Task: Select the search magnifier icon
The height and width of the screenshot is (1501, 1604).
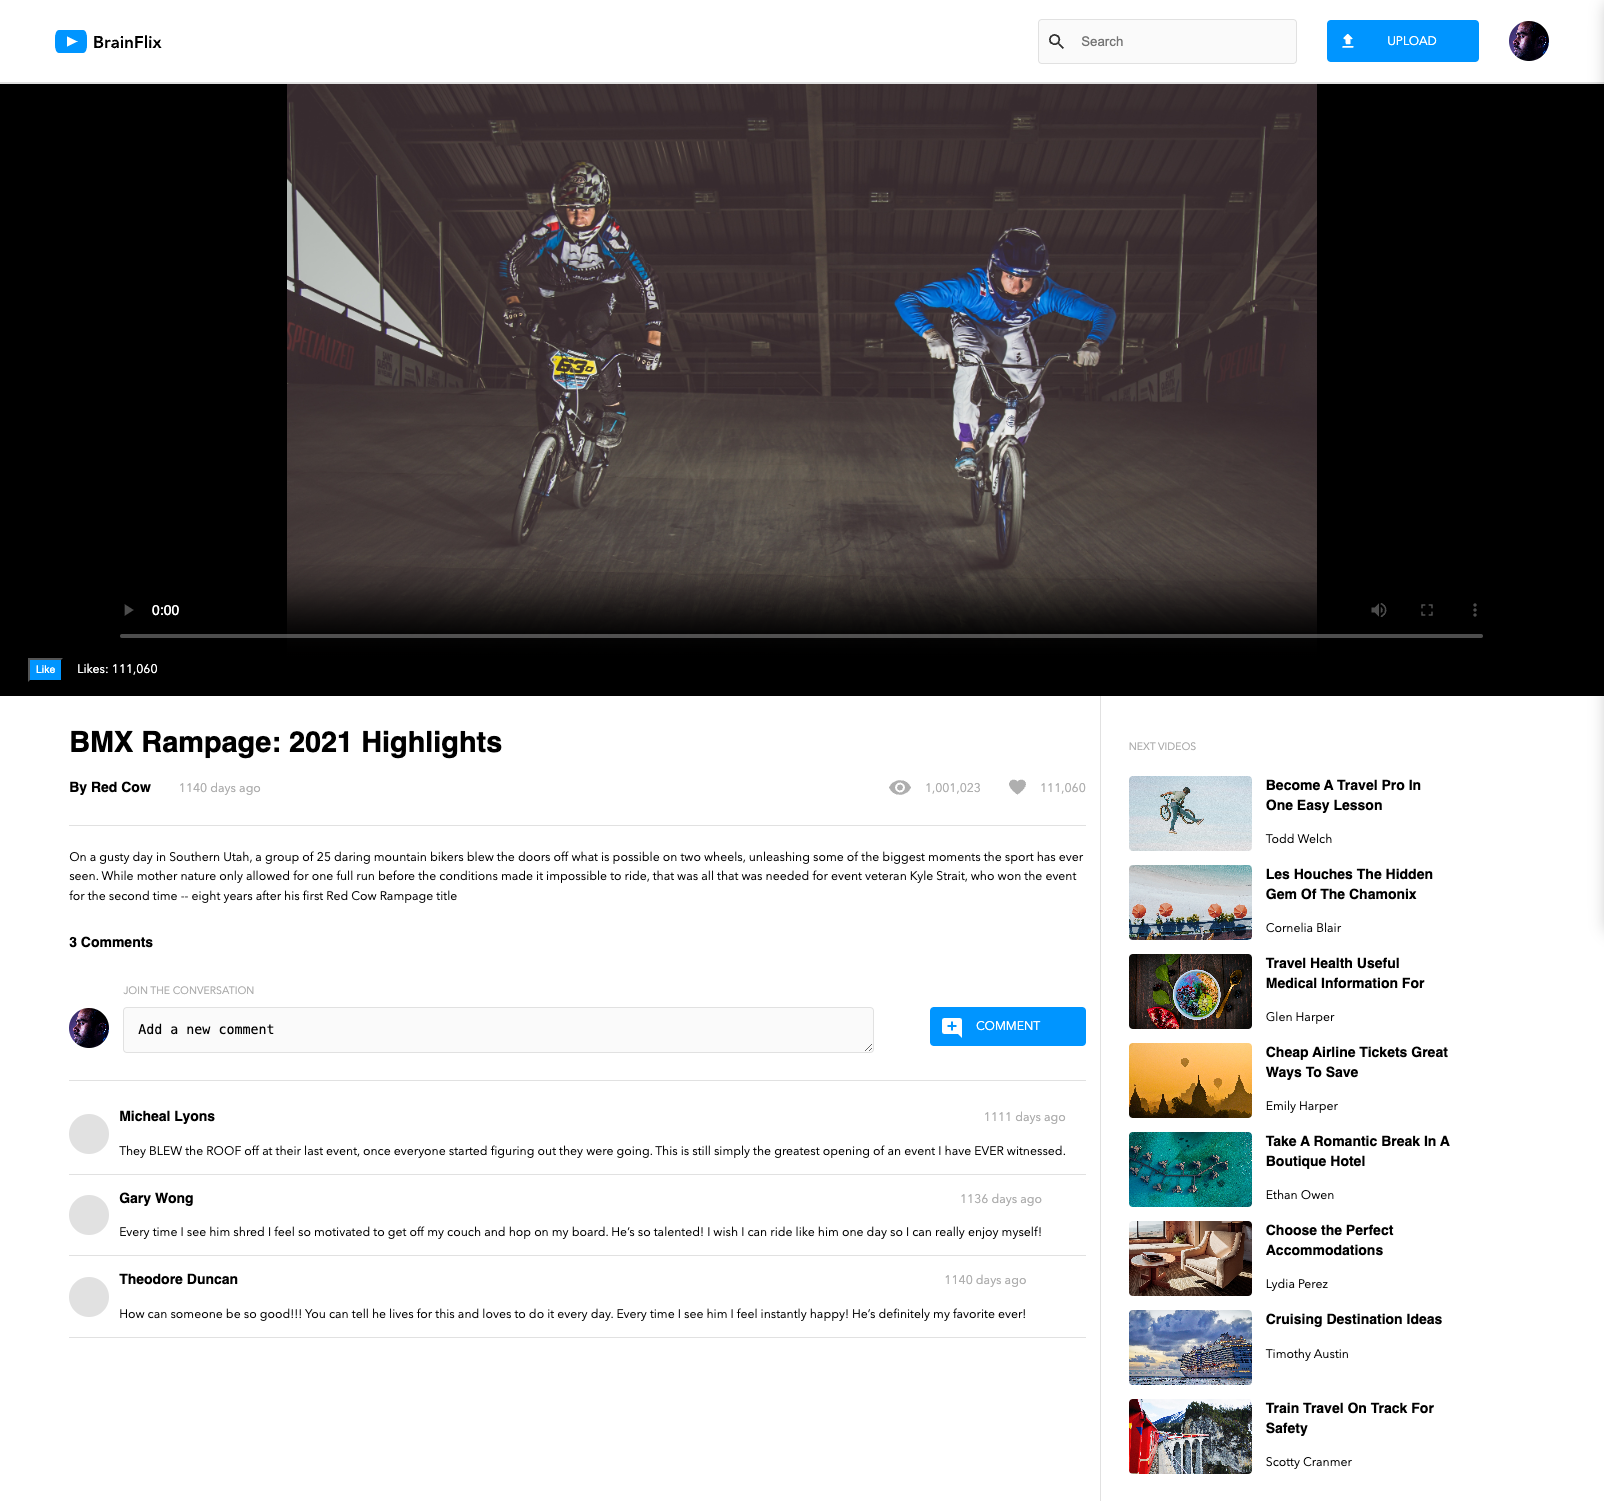Action: tap(1056, 41)
